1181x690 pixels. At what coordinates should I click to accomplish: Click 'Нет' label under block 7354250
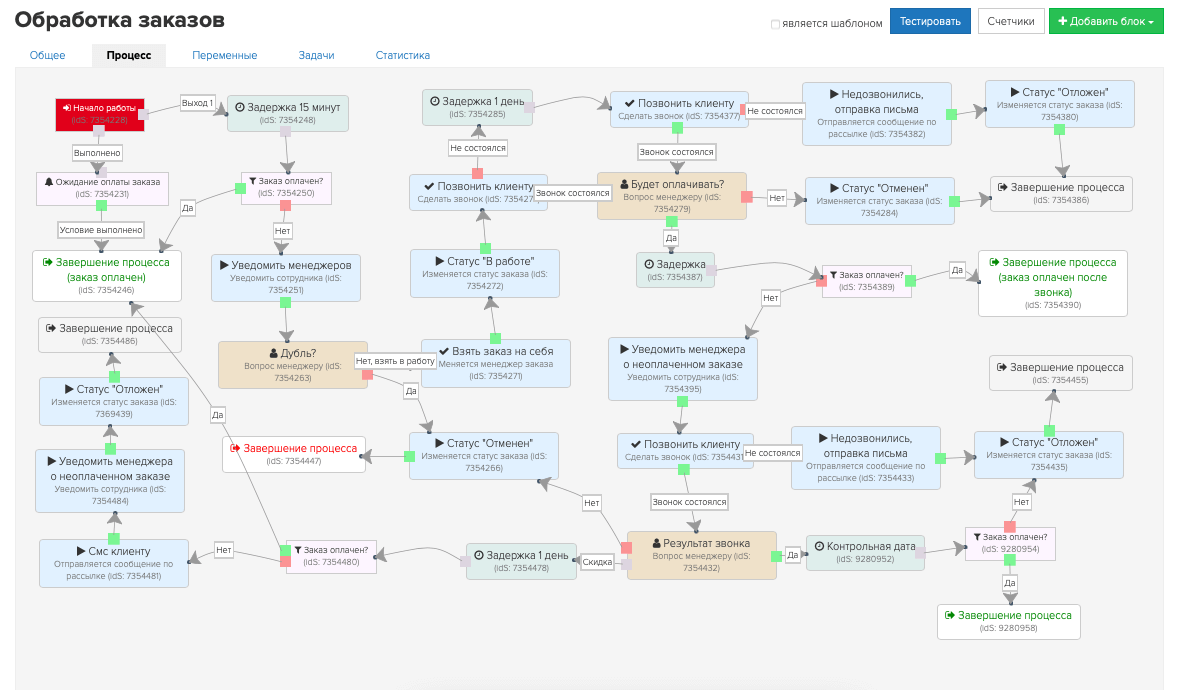click(x=282, y=231)
